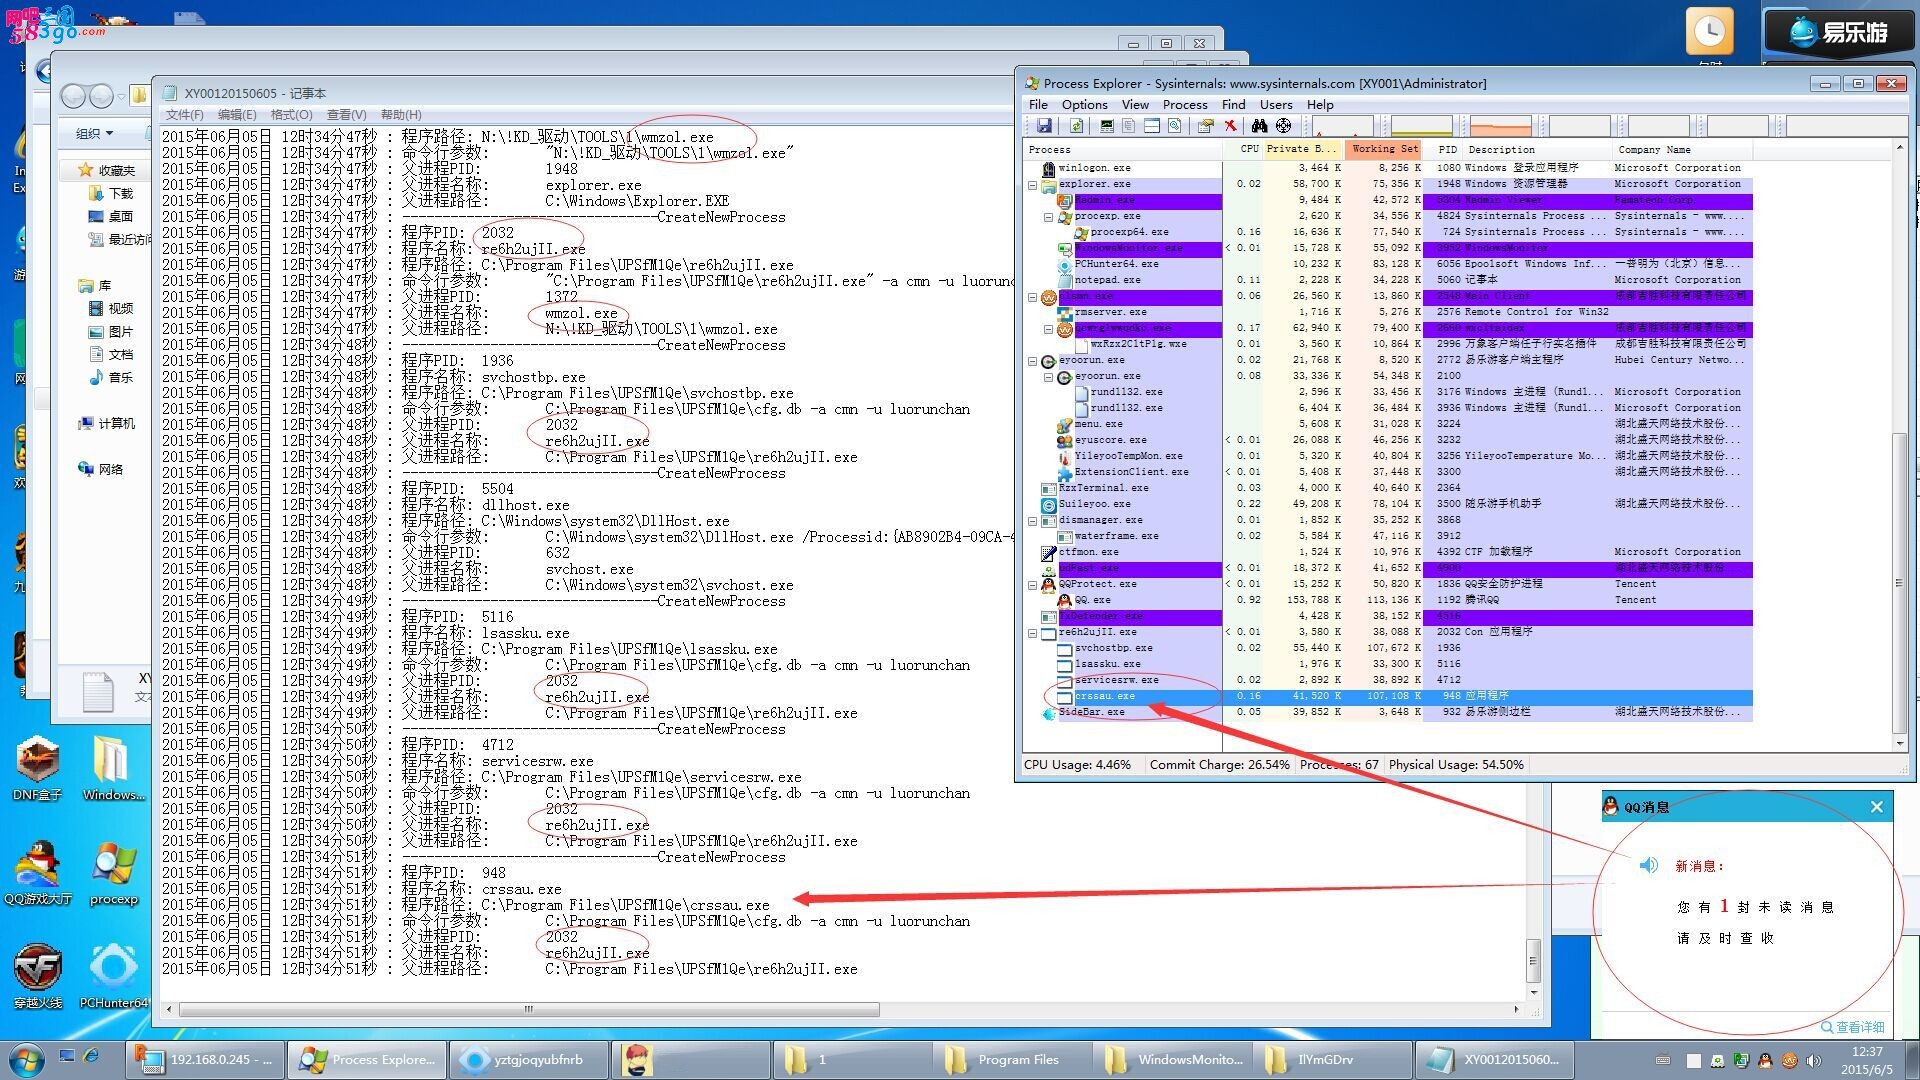
Task: Open File menu in Process Explorer
Action: click(1038, 104)
